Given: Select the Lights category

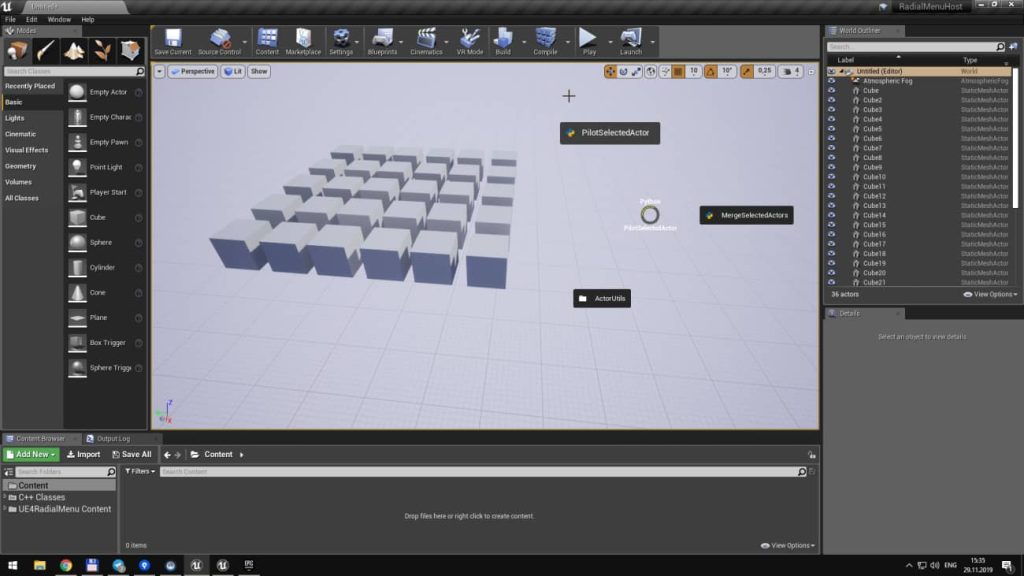Looking at the screenshot, I should click(14, 118).
